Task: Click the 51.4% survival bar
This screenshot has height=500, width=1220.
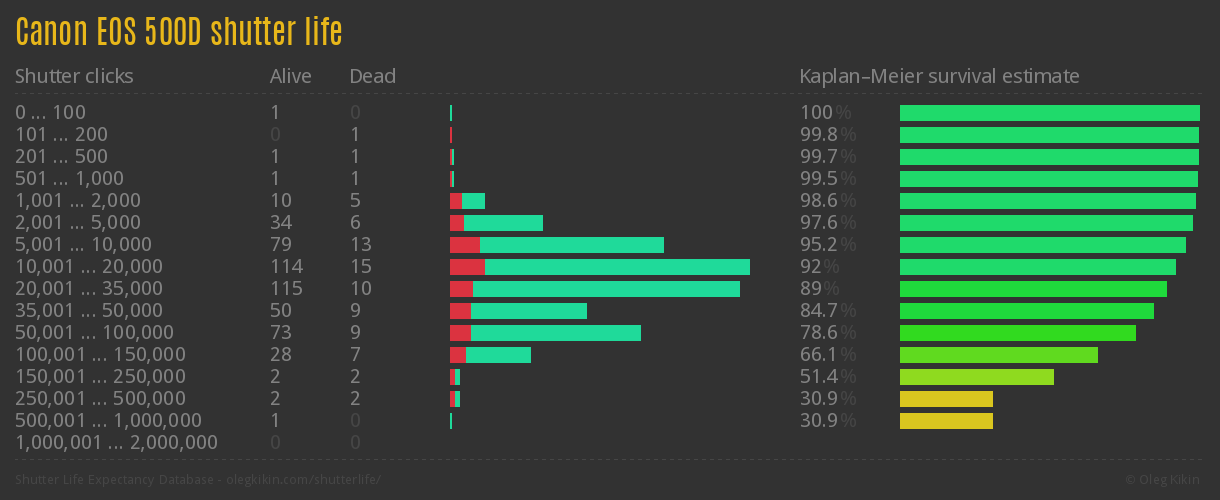Action: (x=976, y=377)
